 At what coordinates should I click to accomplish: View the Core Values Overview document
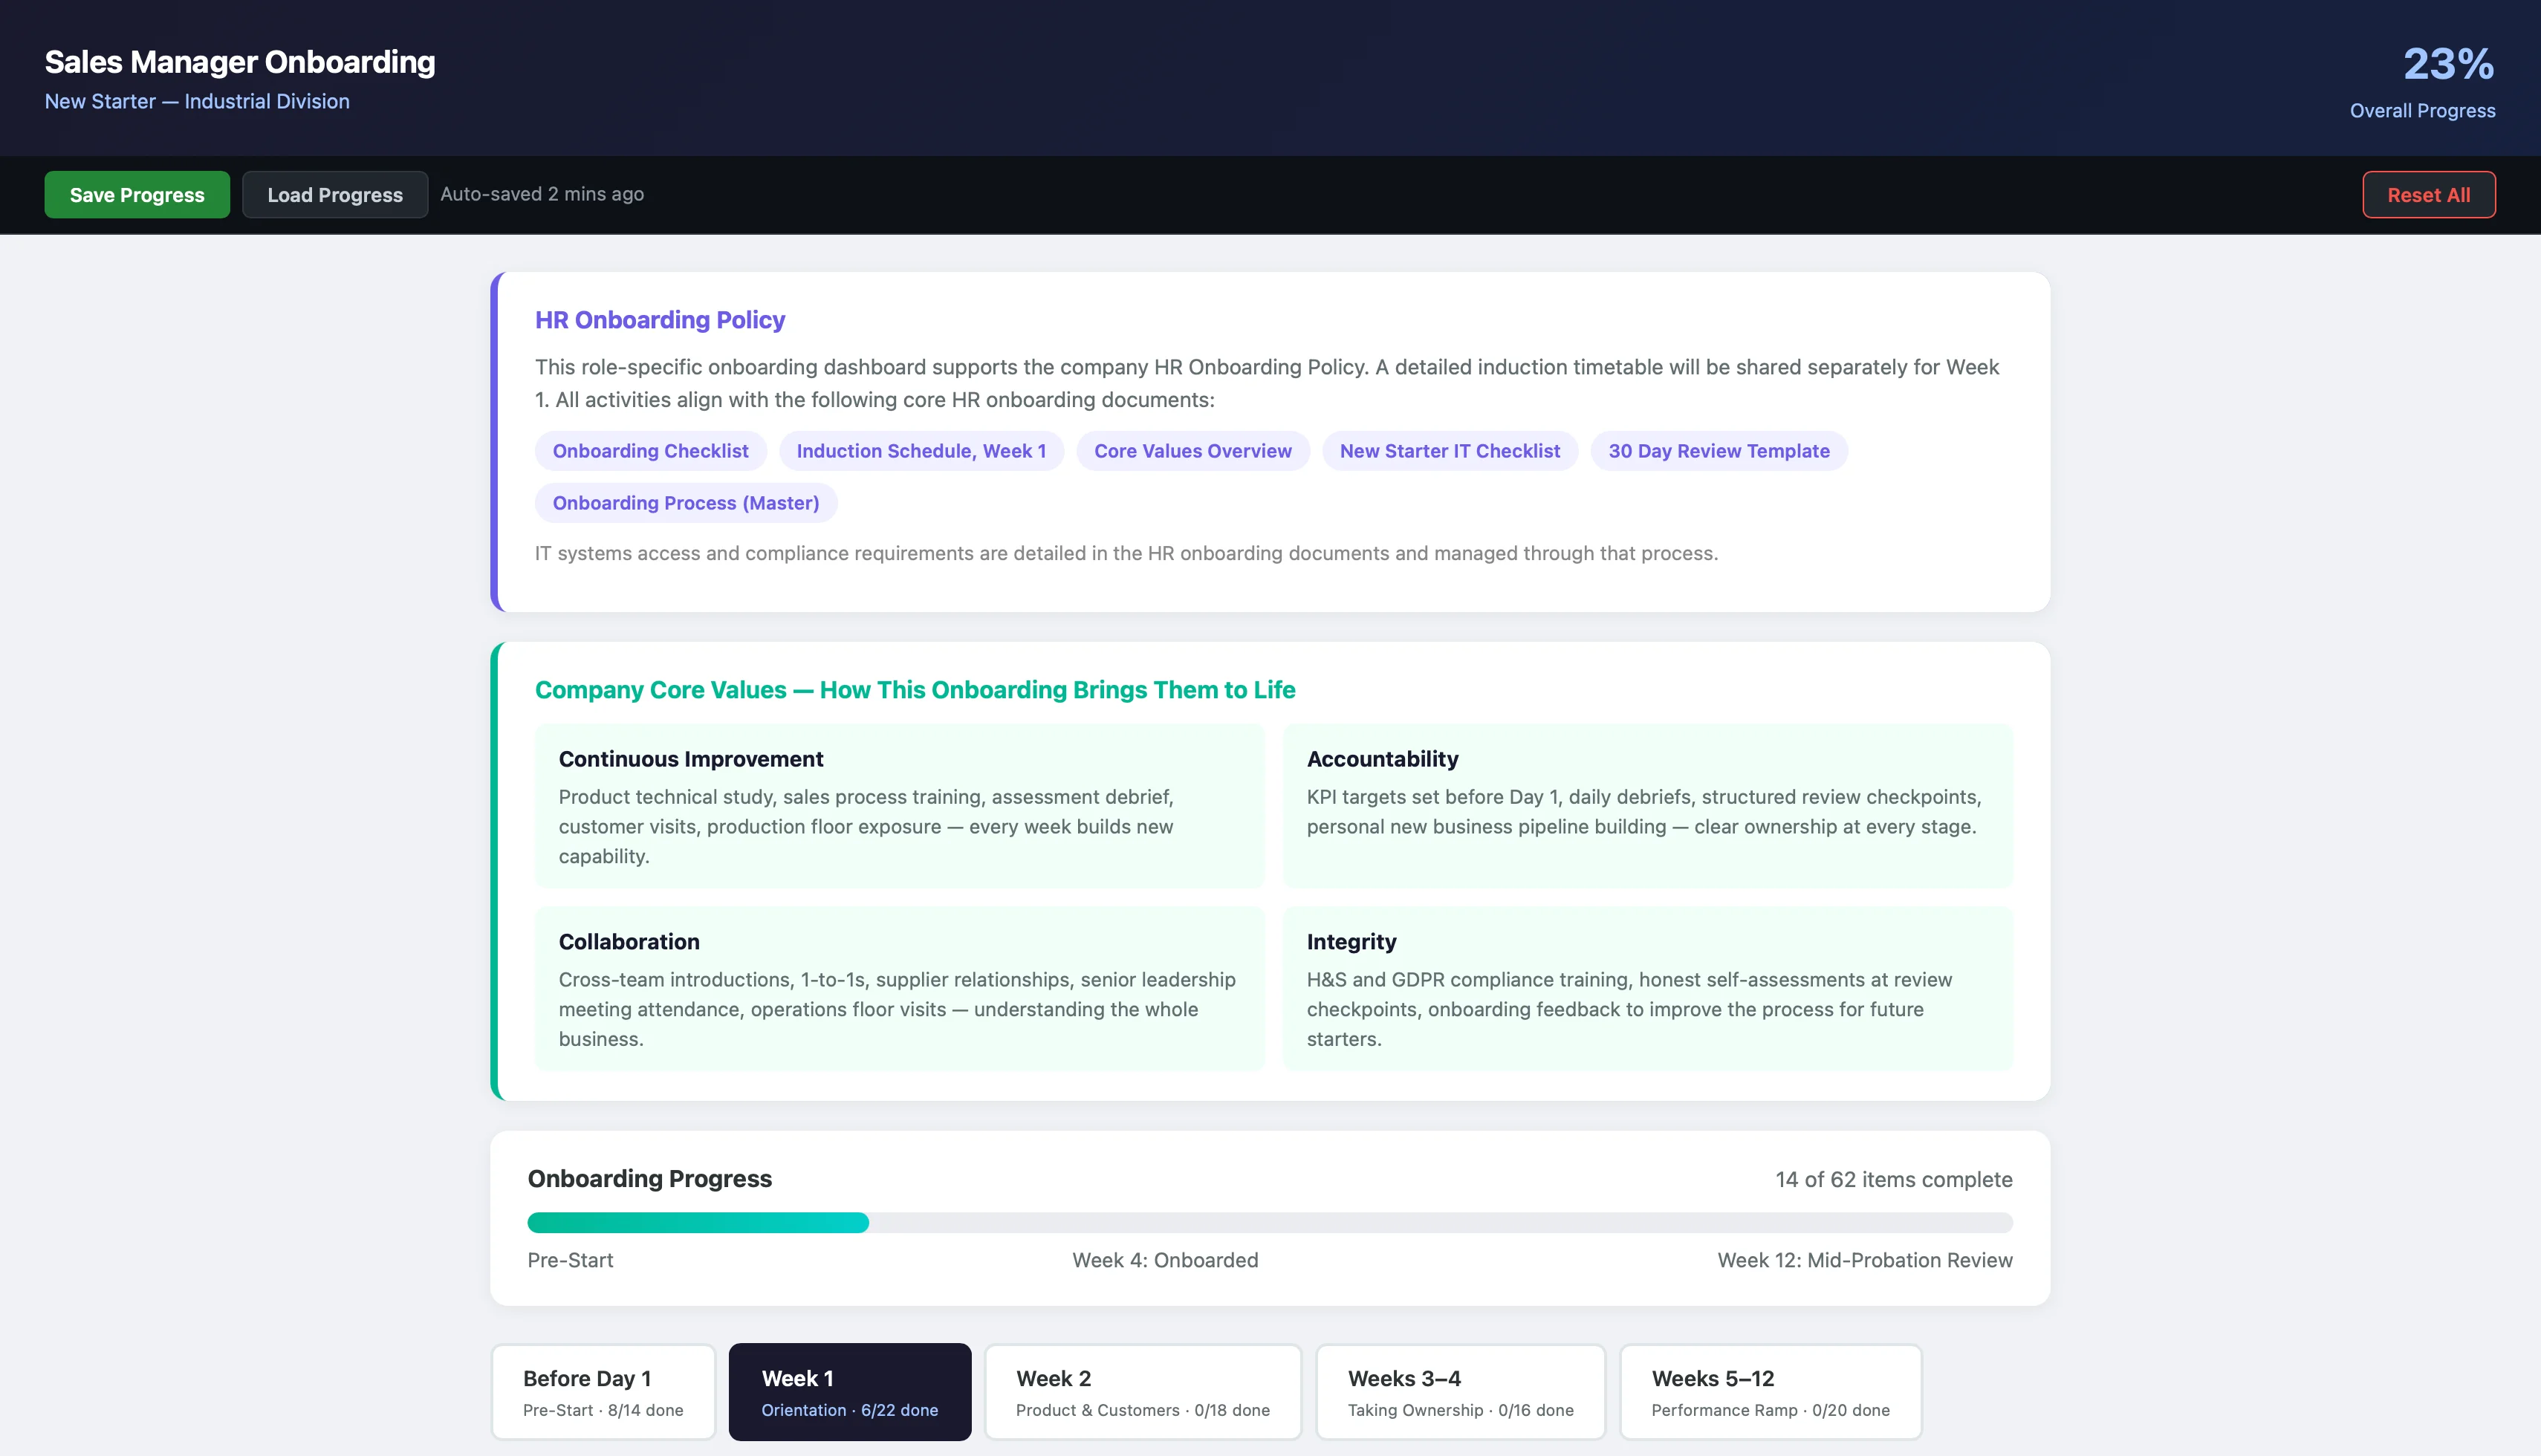[x=1192, y=451]
